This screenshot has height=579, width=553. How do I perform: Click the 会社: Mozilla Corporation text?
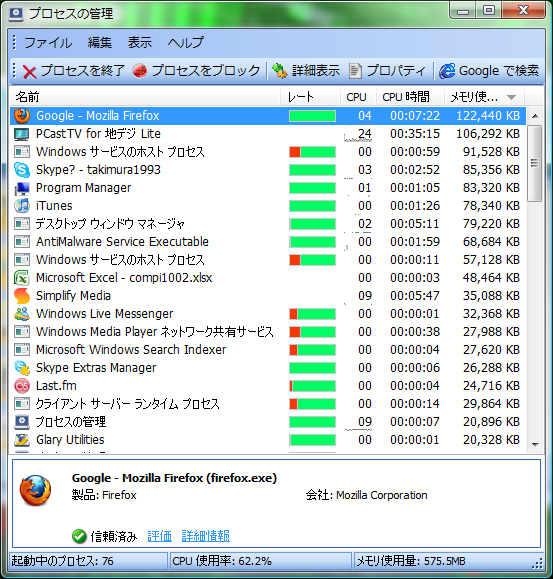[367, 495]
